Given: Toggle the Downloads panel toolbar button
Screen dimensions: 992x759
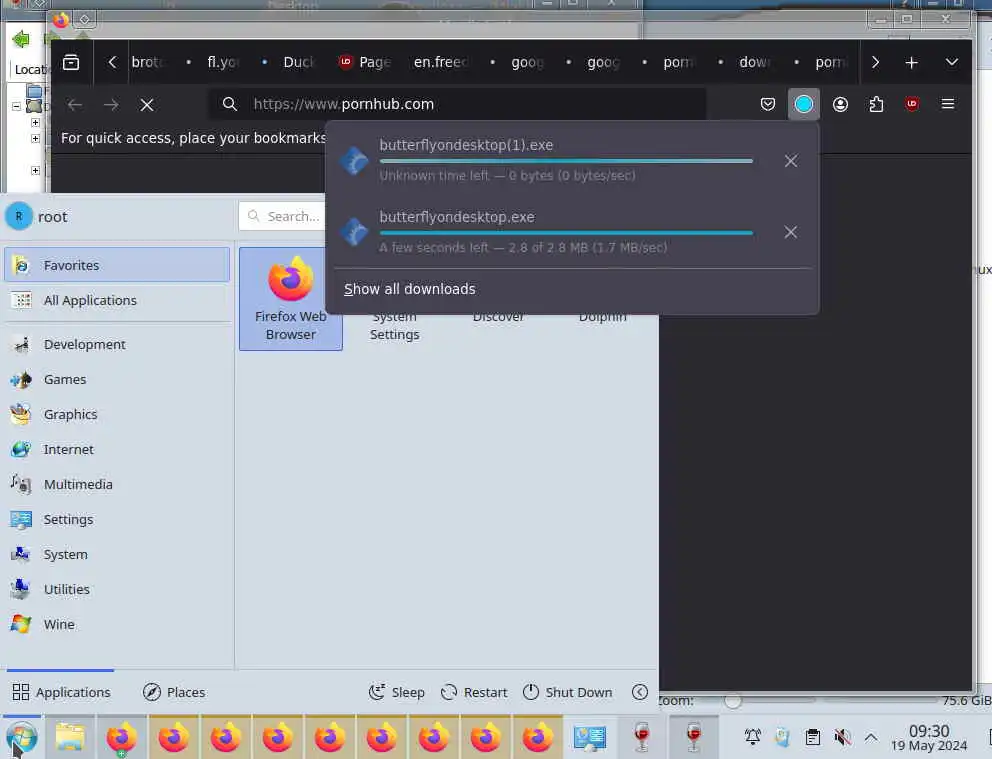Looking at the screenshot, I should [x=803, y=104].
